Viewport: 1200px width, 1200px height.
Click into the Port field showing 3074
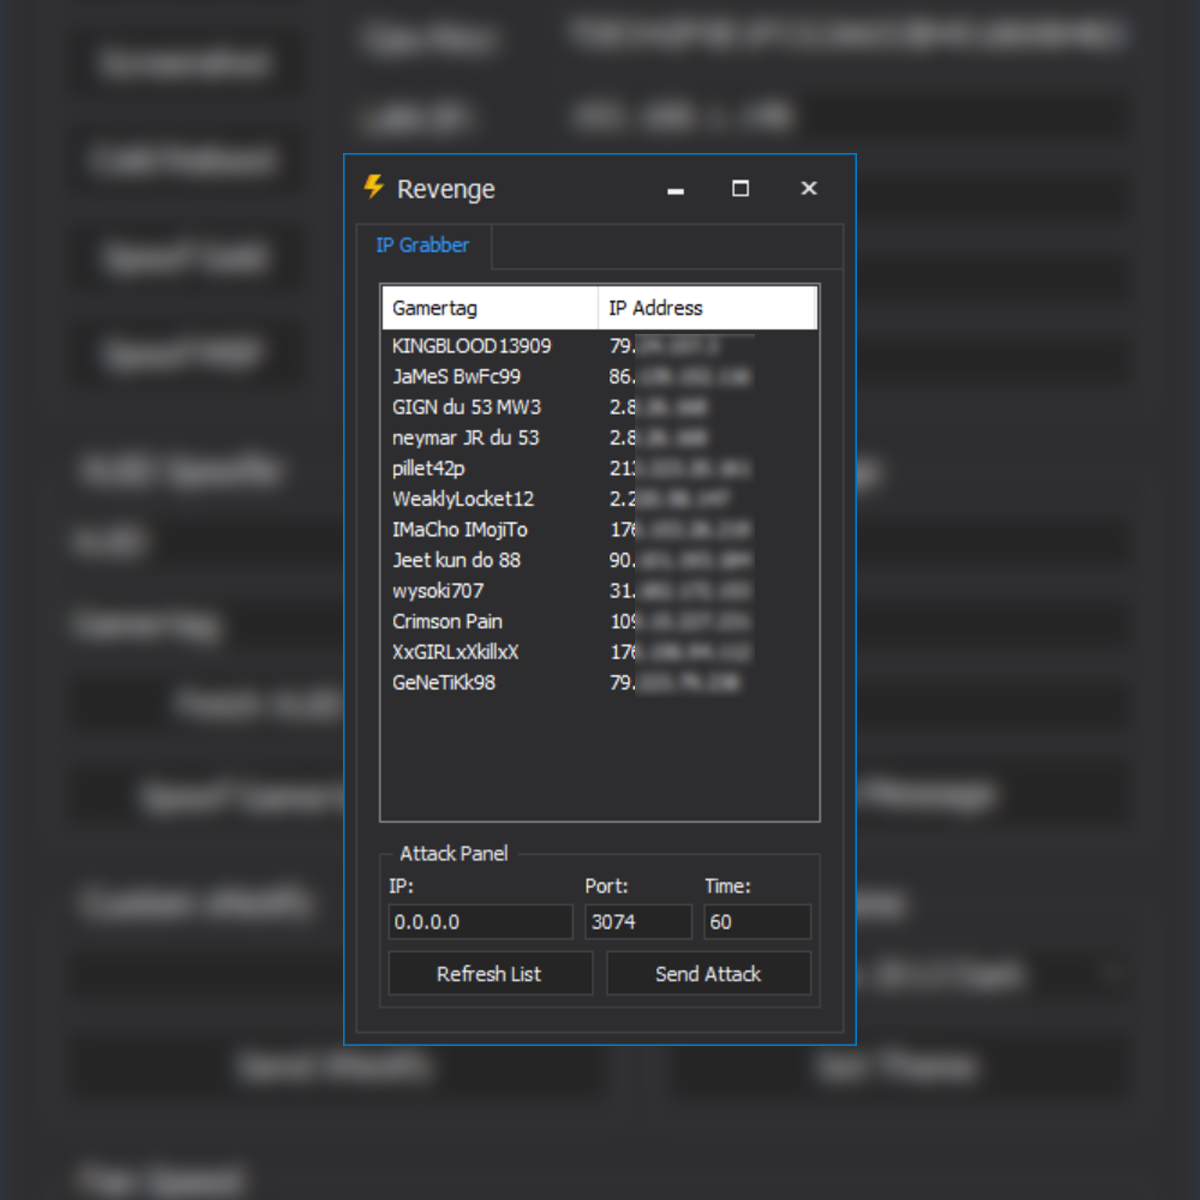click(x=637, y=922)
